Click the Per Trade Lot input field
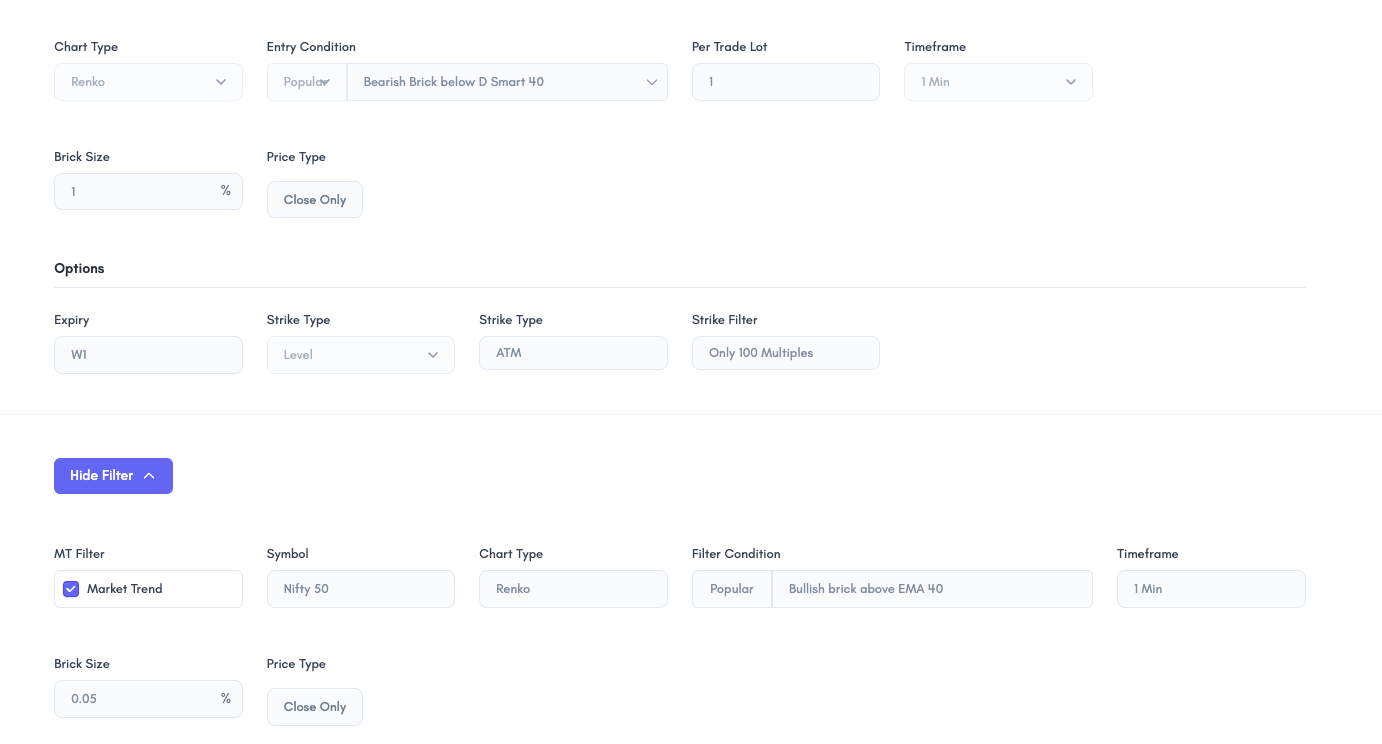The width and height of the screenshot is (1382, 744). pyautogui.click(x=785, y=82)
